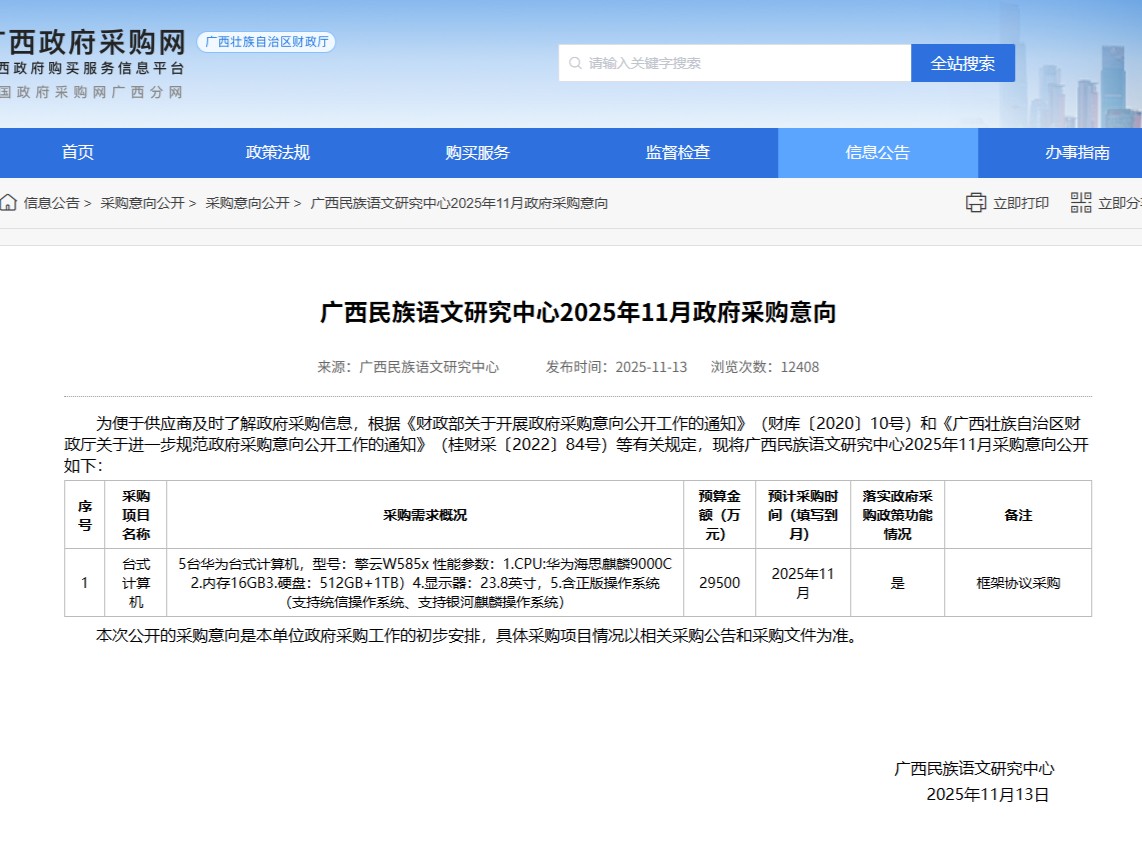This screenshot has height=858, width=1142.
Task: Open the 政策法规 navigation menu
Action: pos(276,152)
